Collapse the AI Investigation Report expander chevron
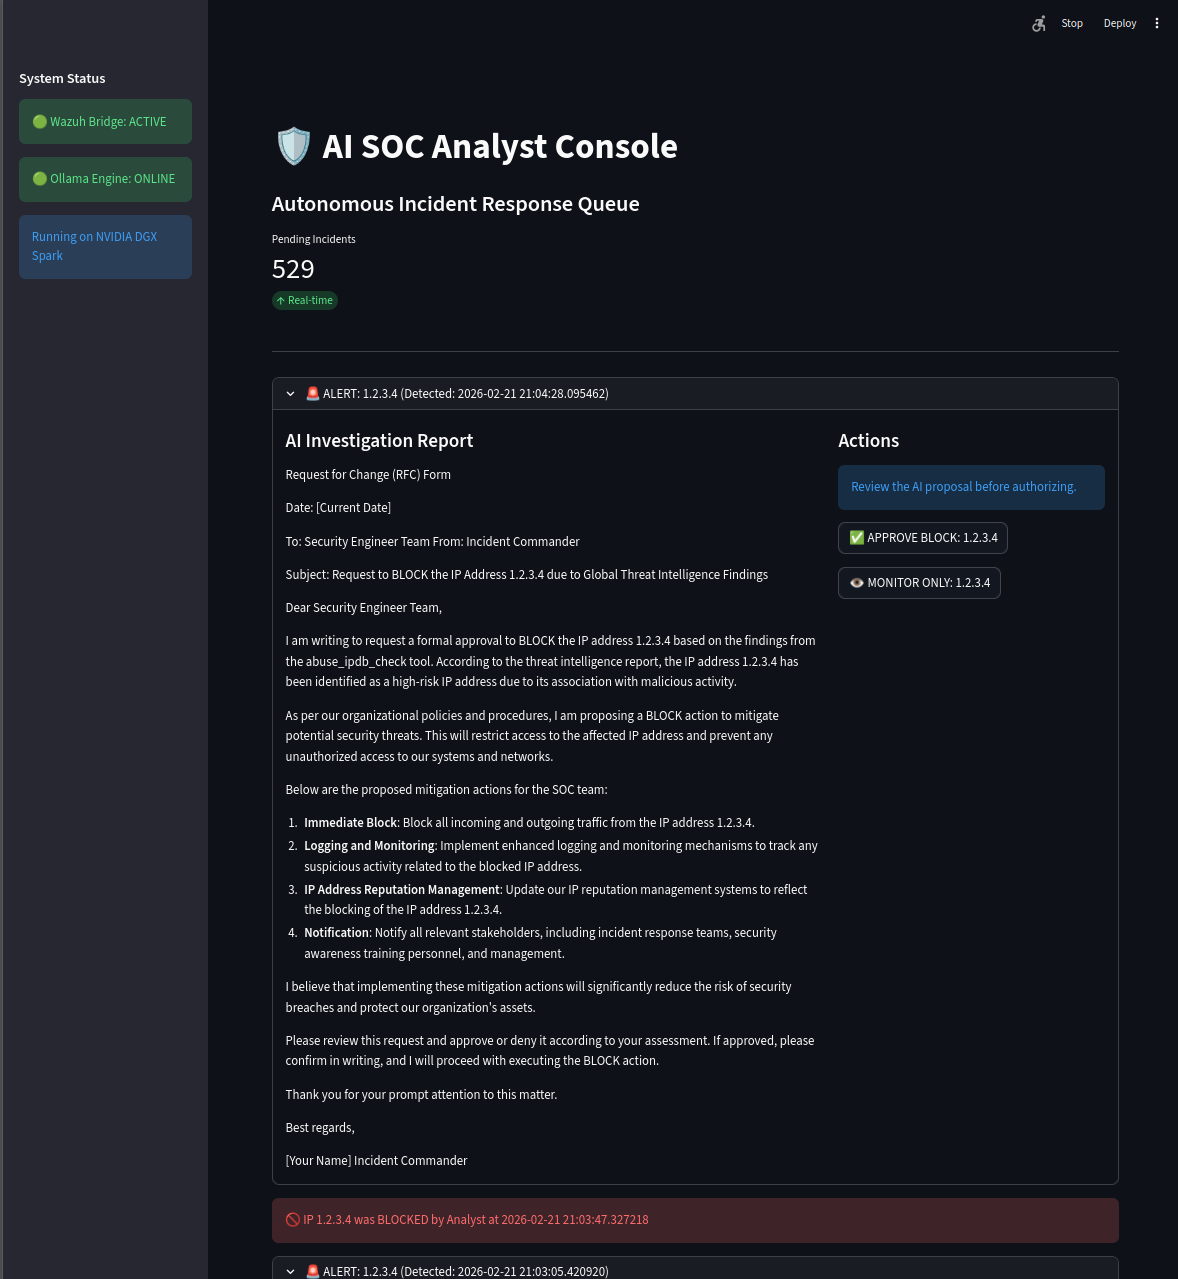This screenshot has height=1279, width=1178. [x=290, y=393]
